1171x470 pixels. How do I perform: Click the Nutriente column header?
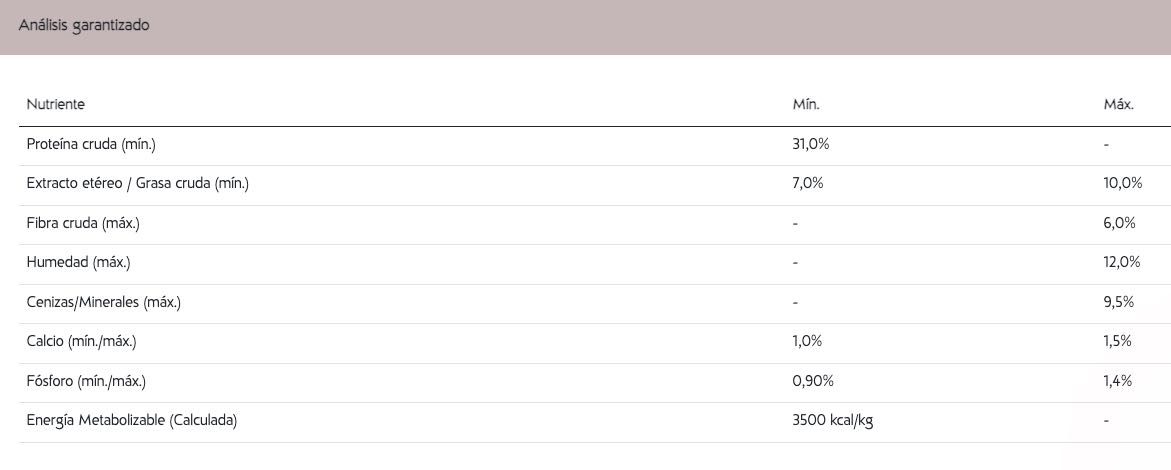click(55, 105)
